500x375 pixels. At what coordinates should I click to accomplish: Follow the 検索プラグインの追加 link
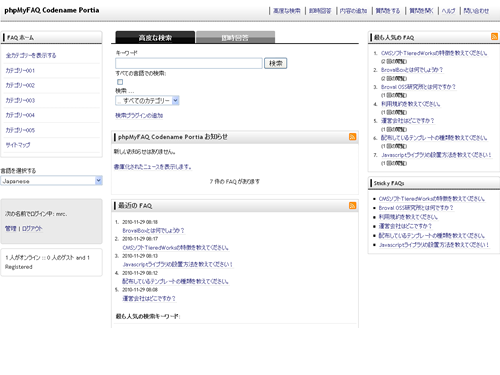click(x=139, y=115)
